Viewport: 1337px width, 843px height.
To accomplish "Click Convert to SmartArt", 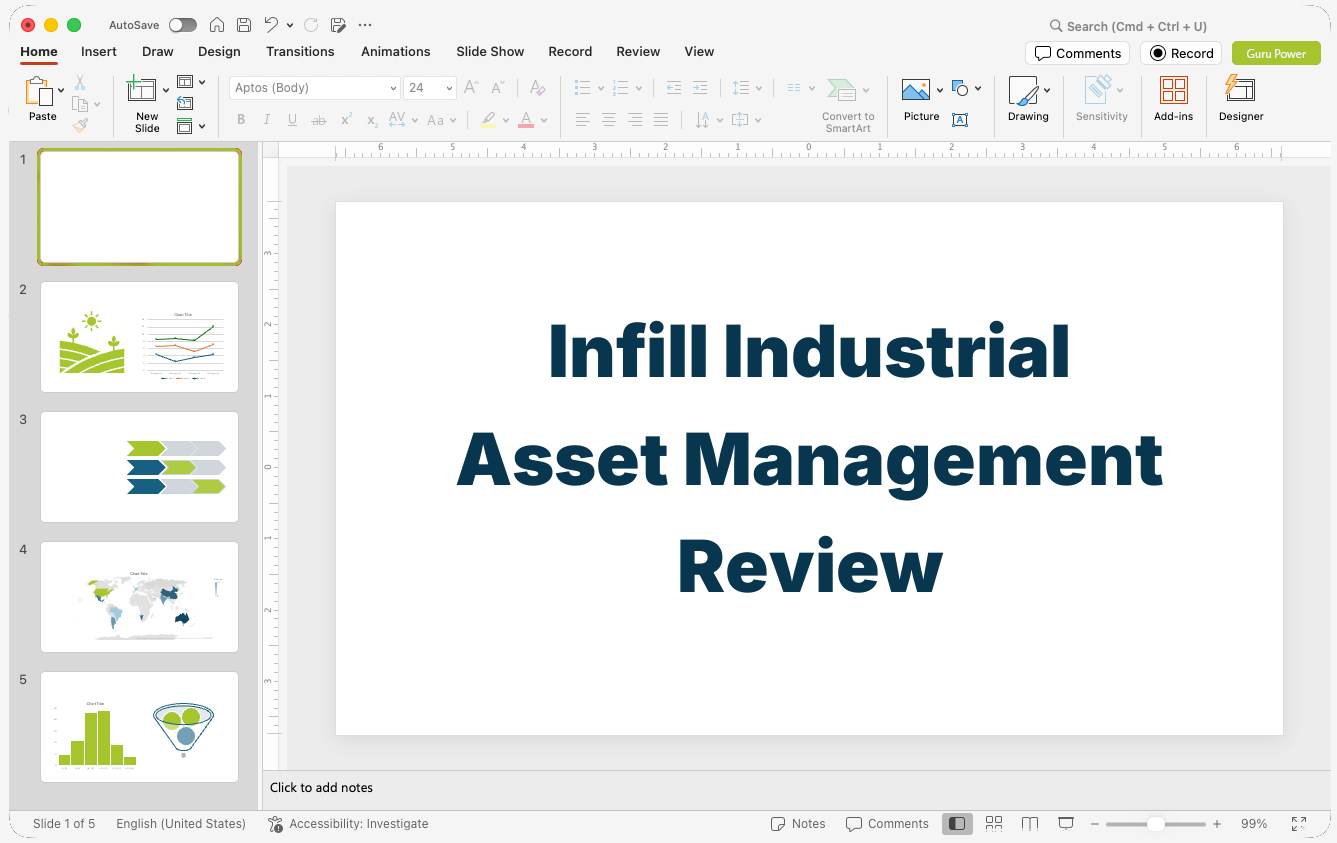I will pos(847,105).
